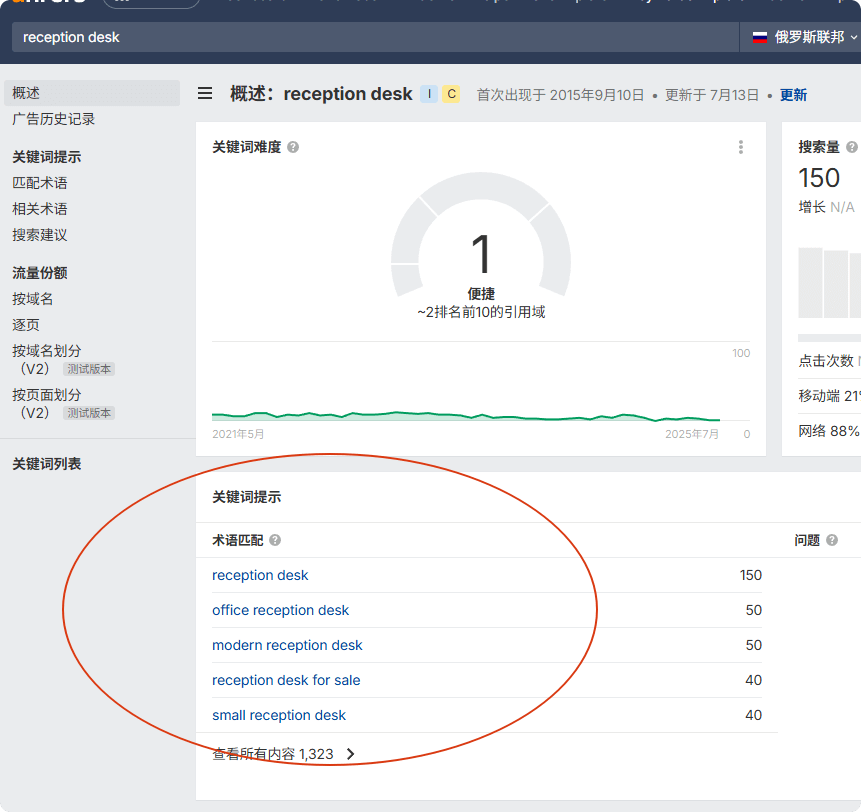The width and height of the screenshot is (861, 812).
Task: Click help icon next to 问题
Action: point(832,540)
